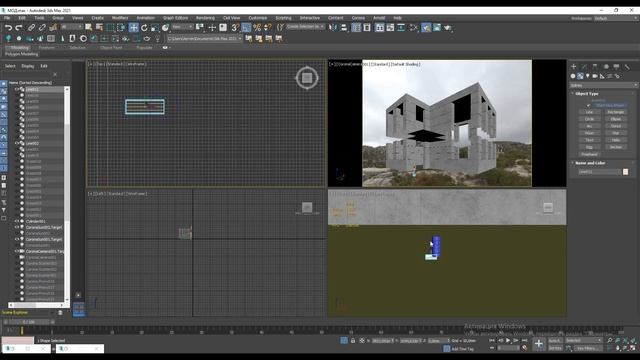640x360 pixels.
Task: Activate the Select and Move tool
Action: [x=133, y=27]
